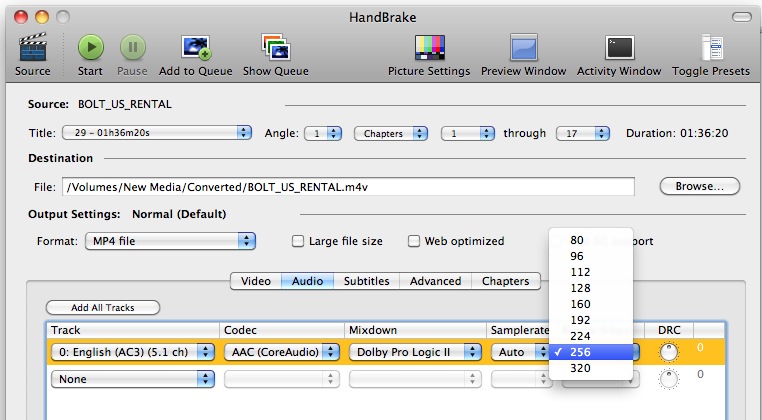Viewport: 762px width, 420px height.
Task: Toggle Presets drawer icon
Action: pos(711,48)
